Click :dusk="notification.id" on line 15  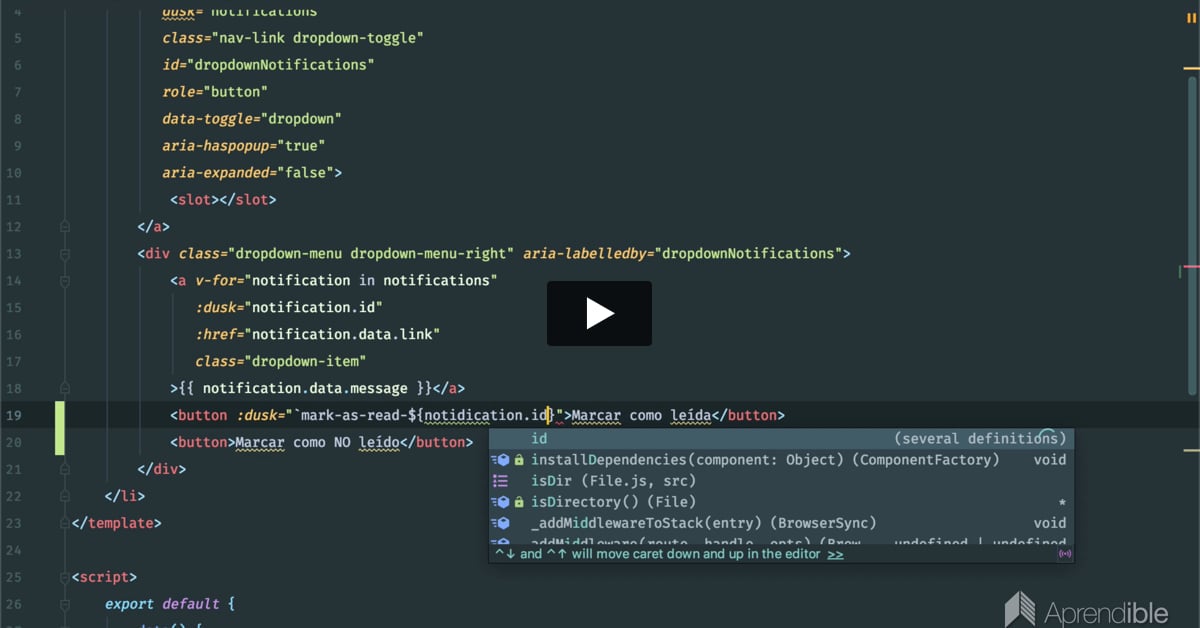click(289, 308)
